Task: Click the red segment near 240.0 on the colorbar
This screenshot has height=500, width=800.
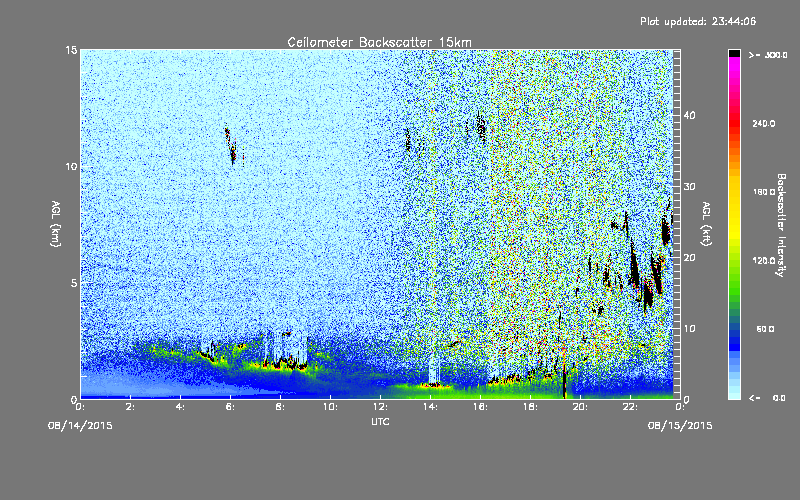Action: coord(734,124)
